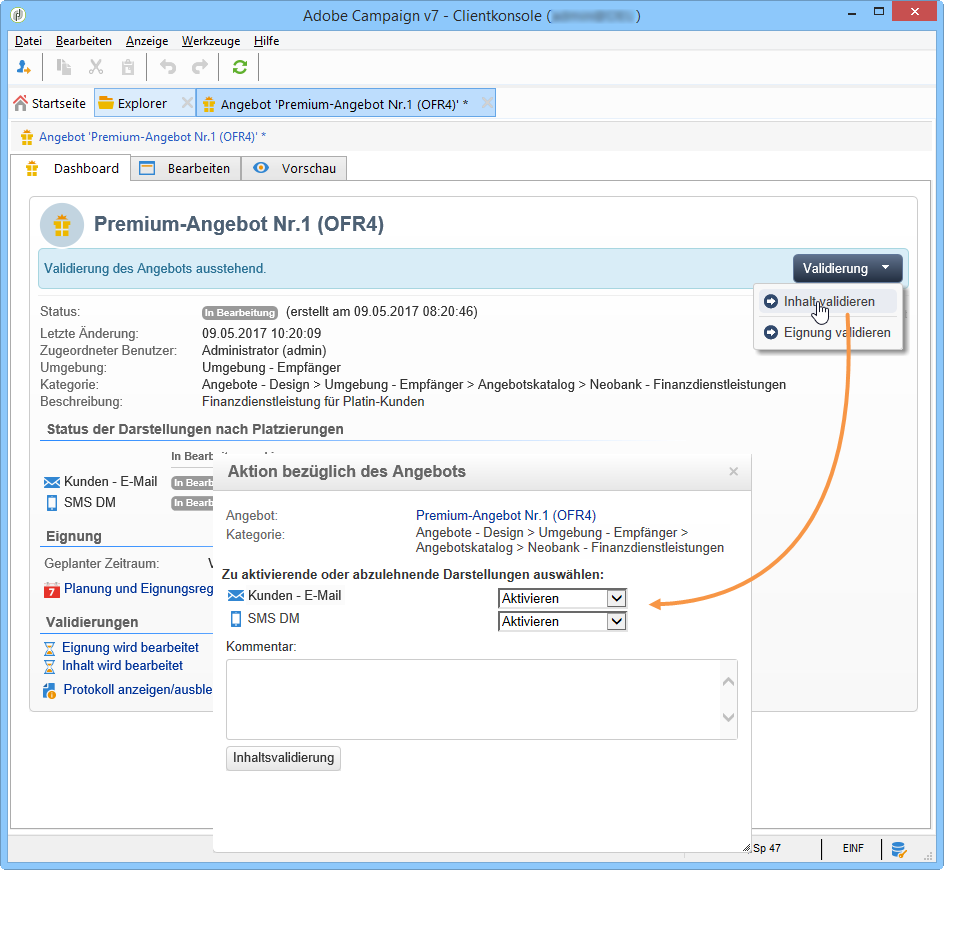
Task: Click the green refresh icon
Action: tap(240, 67)
